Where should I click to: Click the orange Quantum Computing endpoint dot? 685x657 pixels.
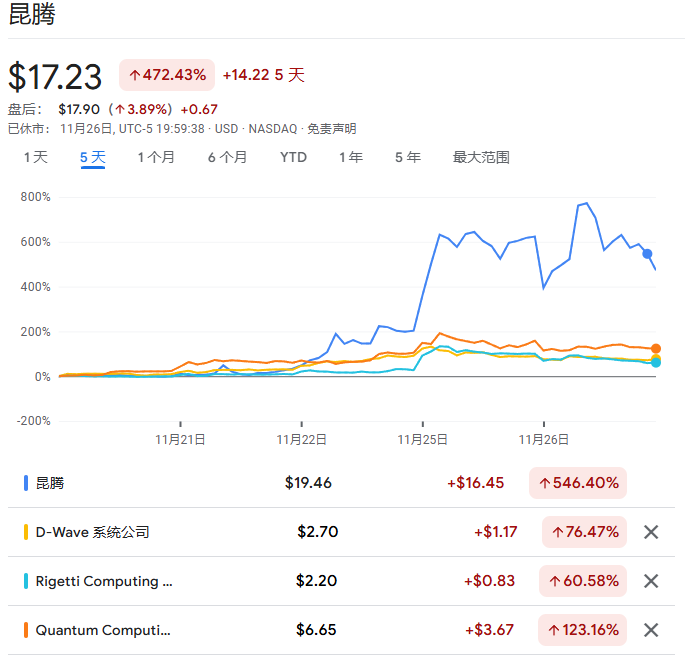(655, 349)
